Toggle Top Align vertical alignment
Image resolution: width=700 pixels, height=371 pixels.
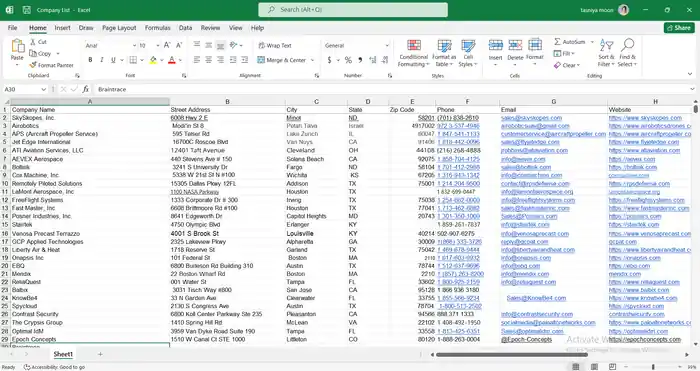(197, 45)
